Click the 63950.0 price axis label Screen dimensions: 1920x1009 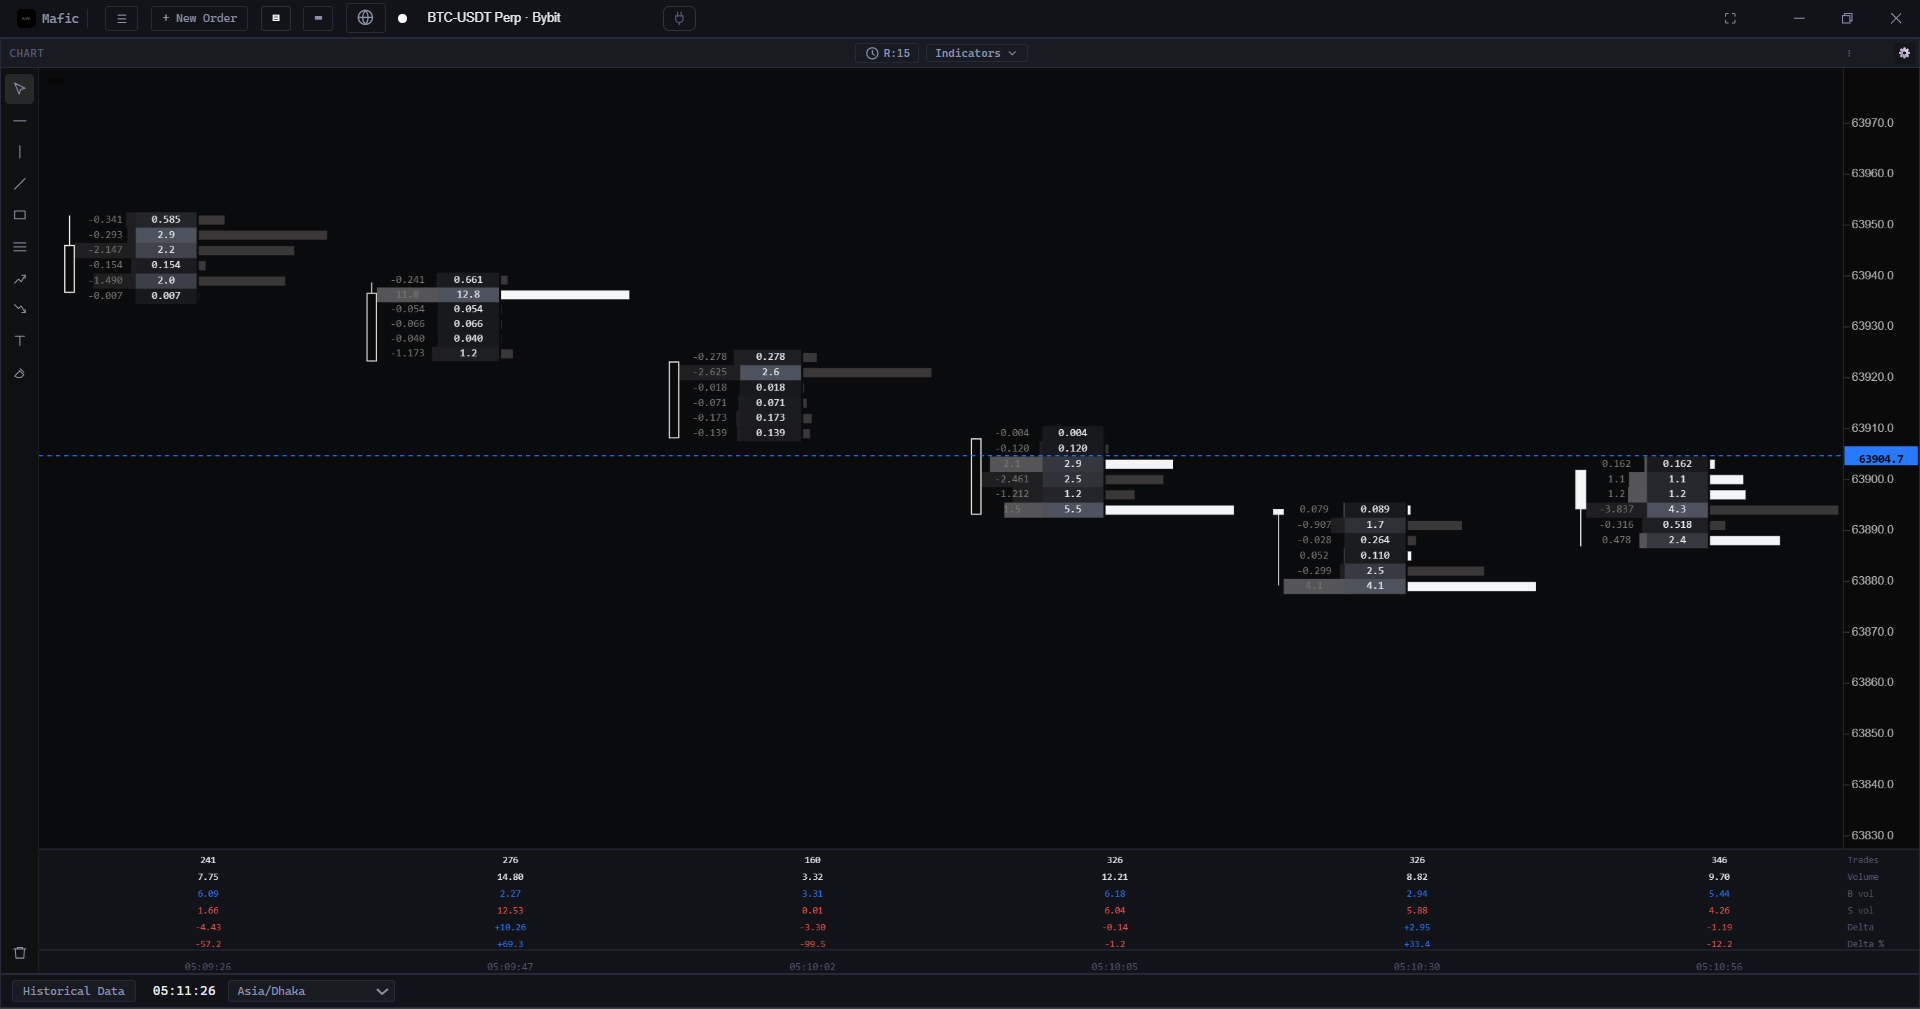[x=1872, y=225]
